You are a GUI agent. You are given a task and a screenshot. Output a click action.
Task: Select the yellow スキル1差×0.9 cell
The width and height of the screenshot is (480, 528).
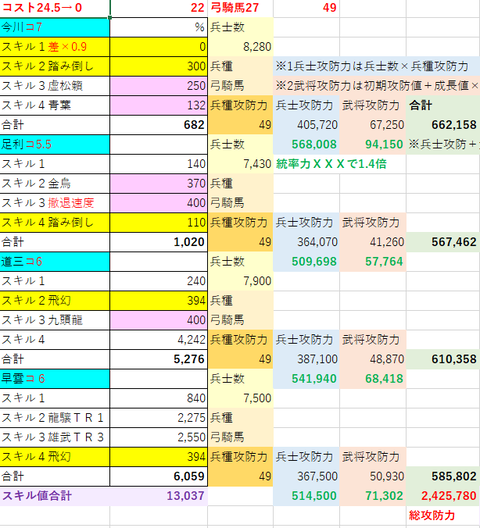point(55,46)
